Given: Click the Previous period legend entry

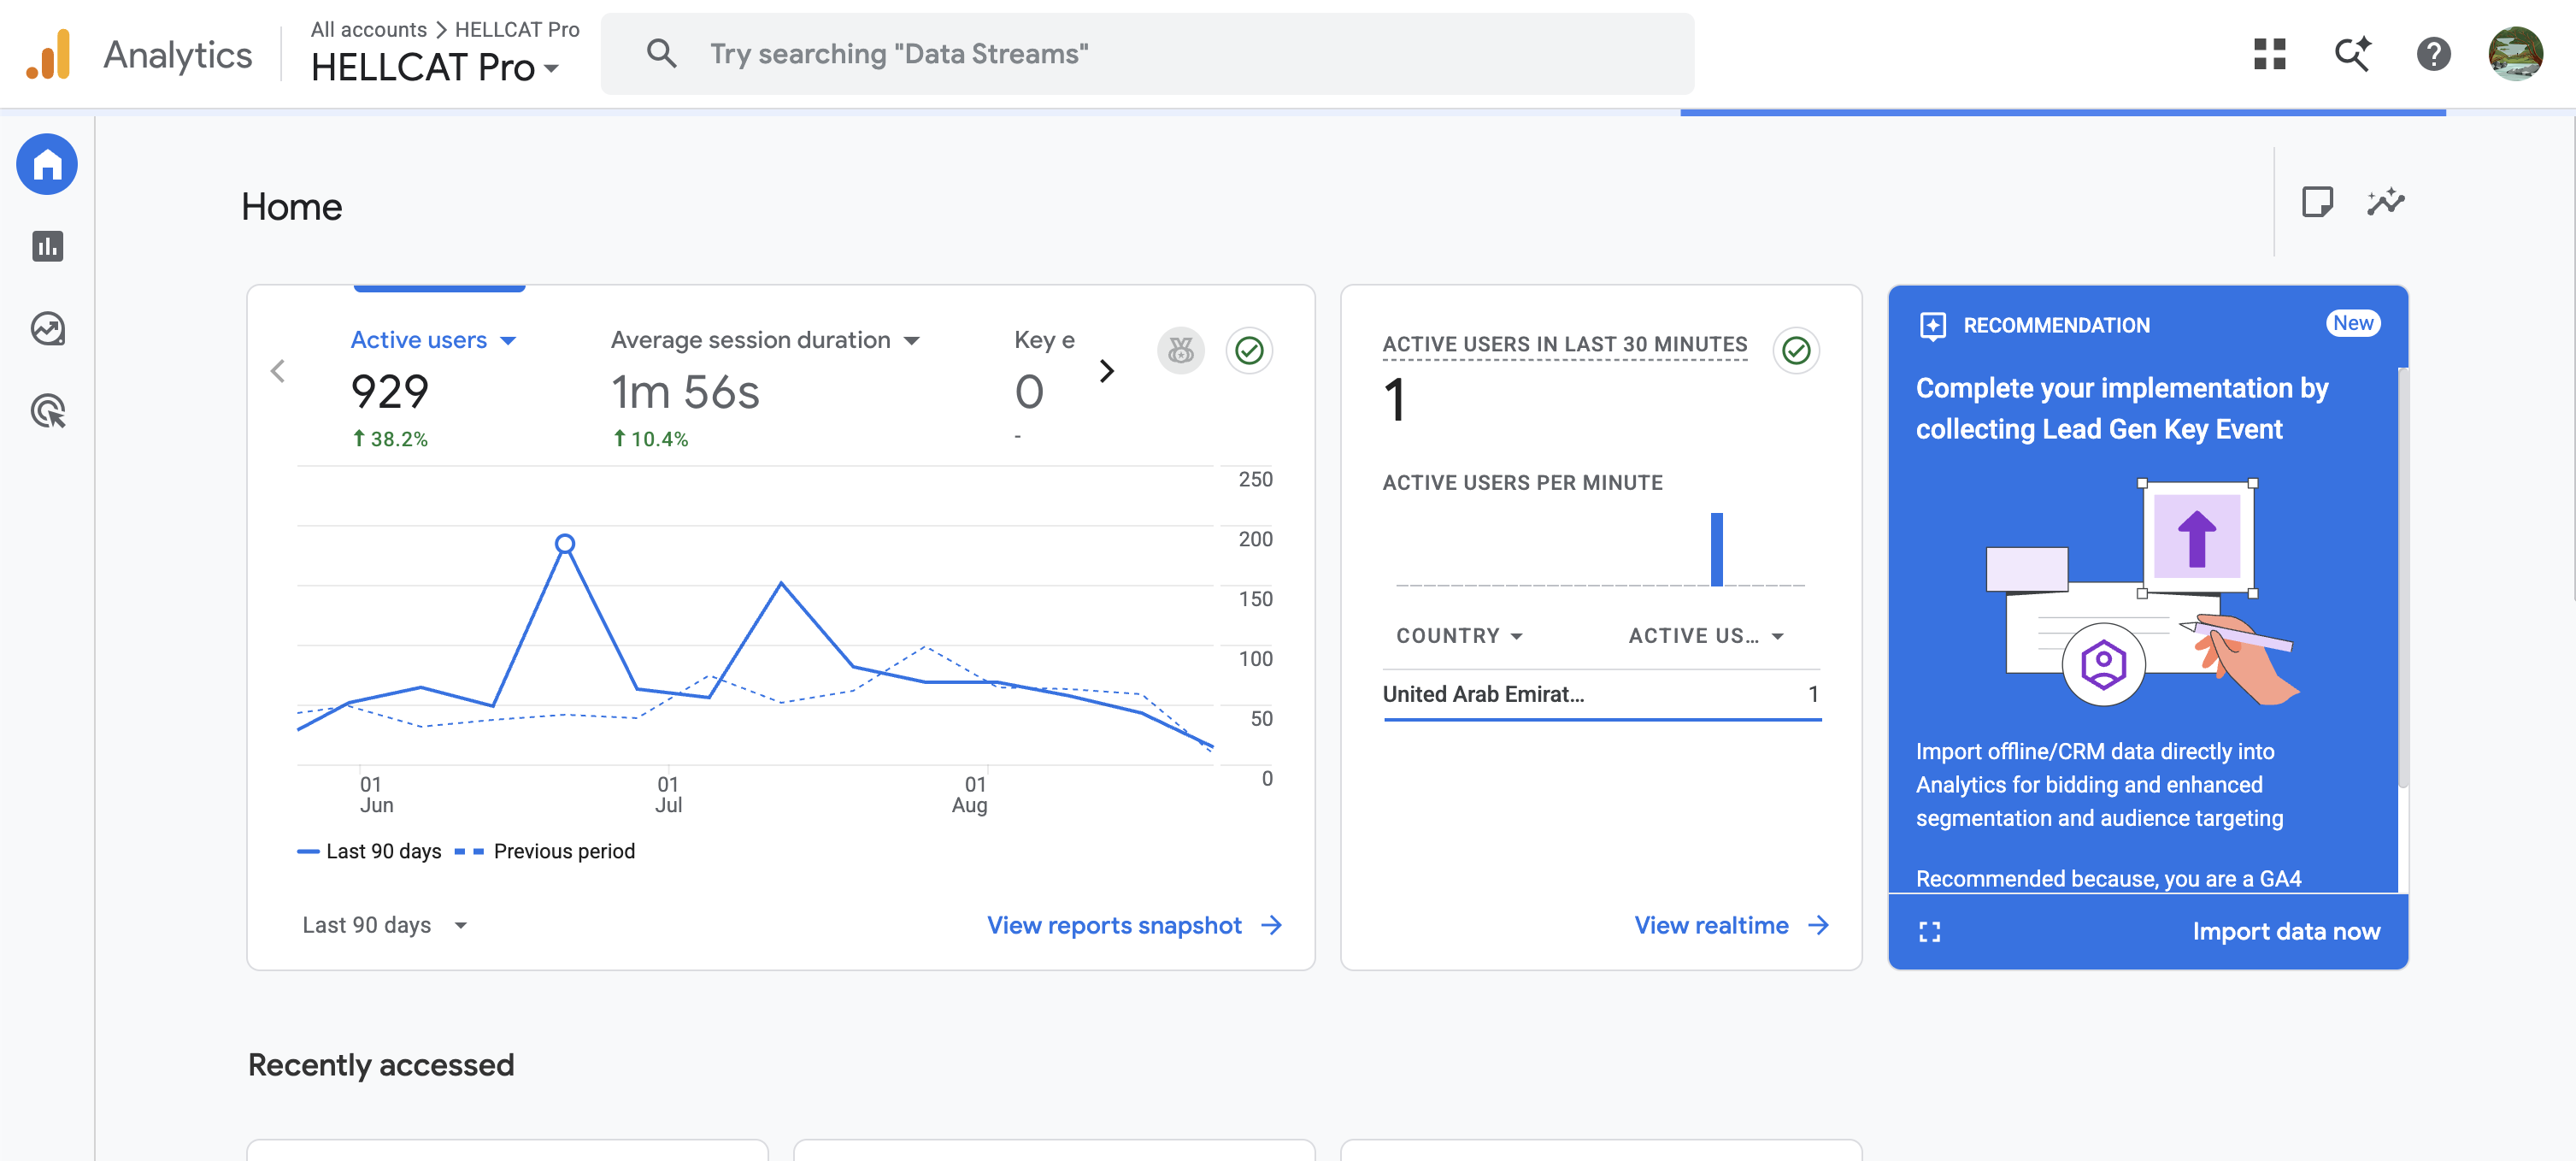Looking at the screenshot, I should coord(545,851).
